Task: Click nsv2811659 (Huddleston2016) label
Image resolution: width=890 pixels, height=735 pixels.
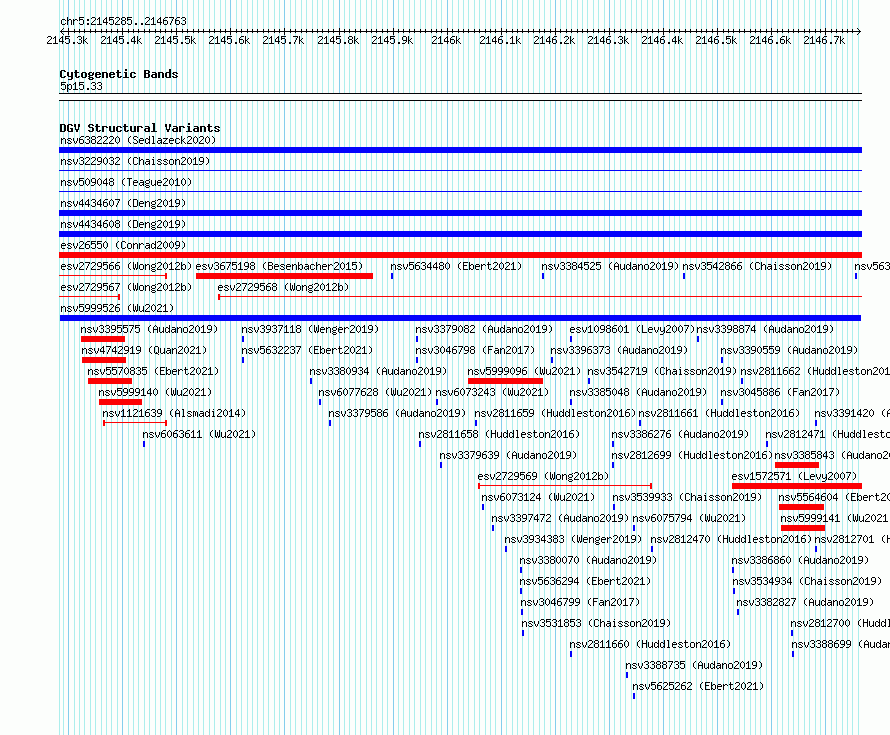Action: pos(555,413)
